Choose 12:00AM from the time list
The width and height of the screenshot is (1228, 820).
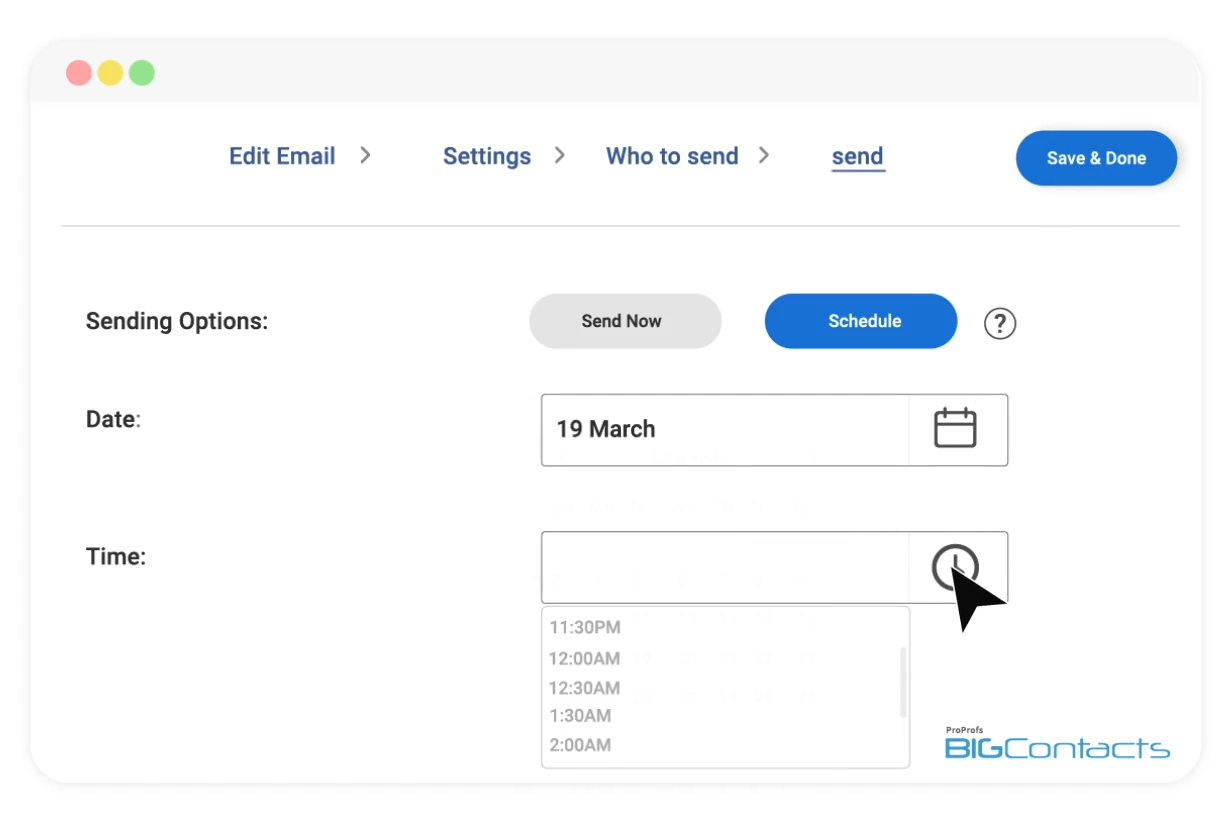[x=584, y=658]
